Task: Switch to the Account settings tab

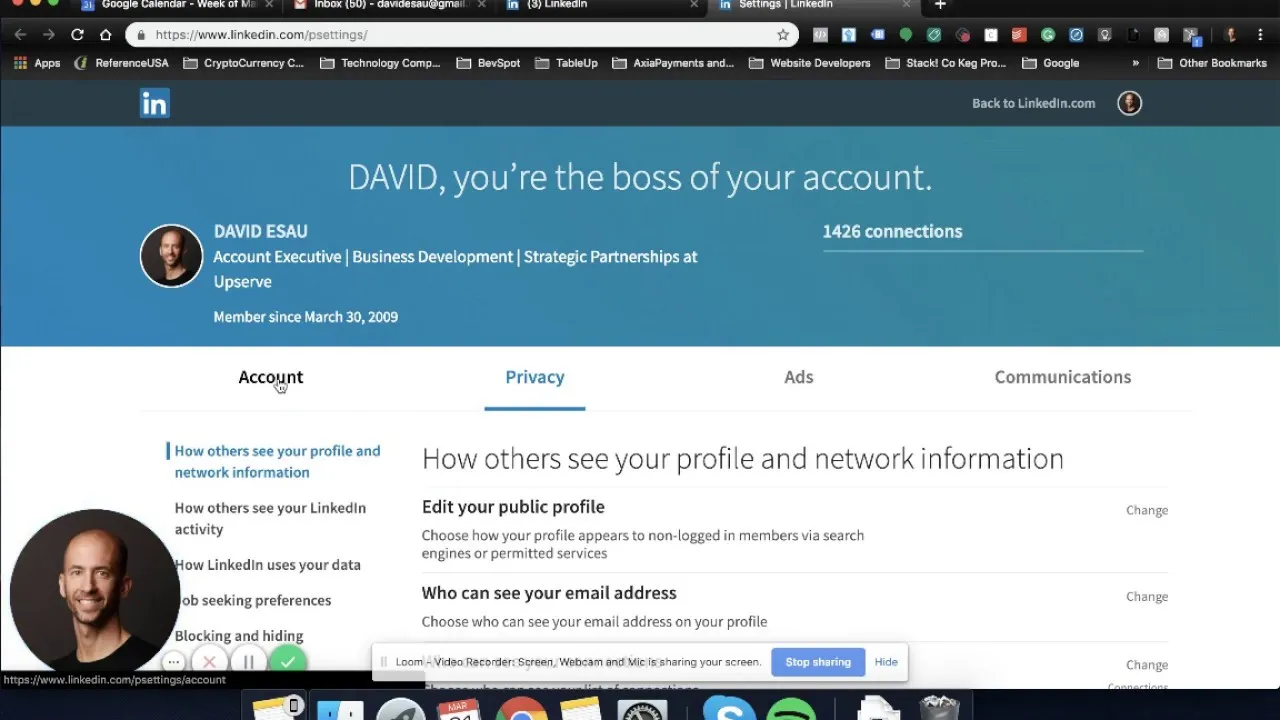Action: pyautogui.click(x=270, y=377)
